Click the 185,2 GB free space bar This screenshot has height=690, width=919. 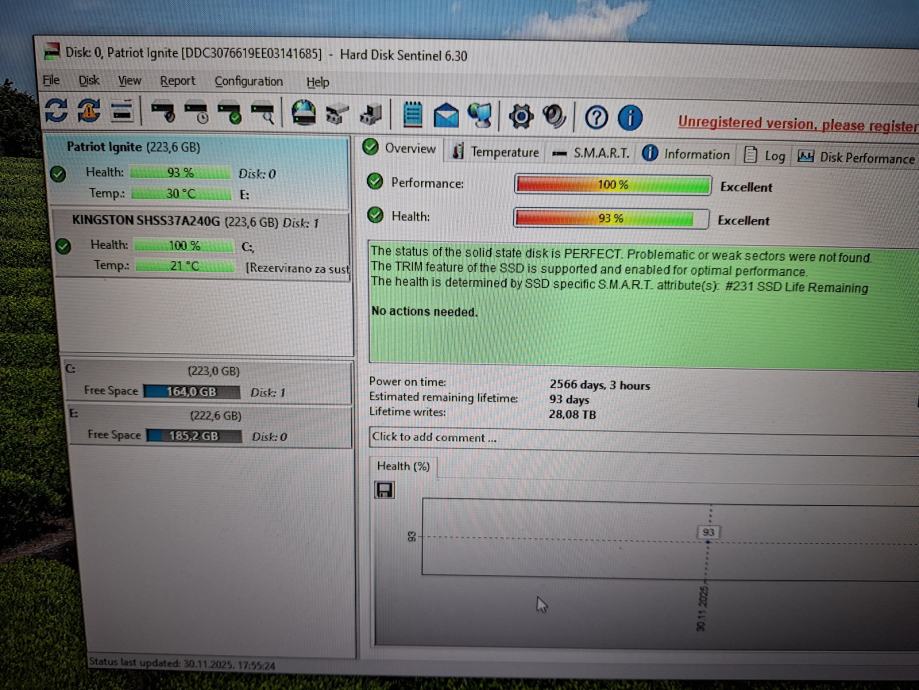point(194,436)
